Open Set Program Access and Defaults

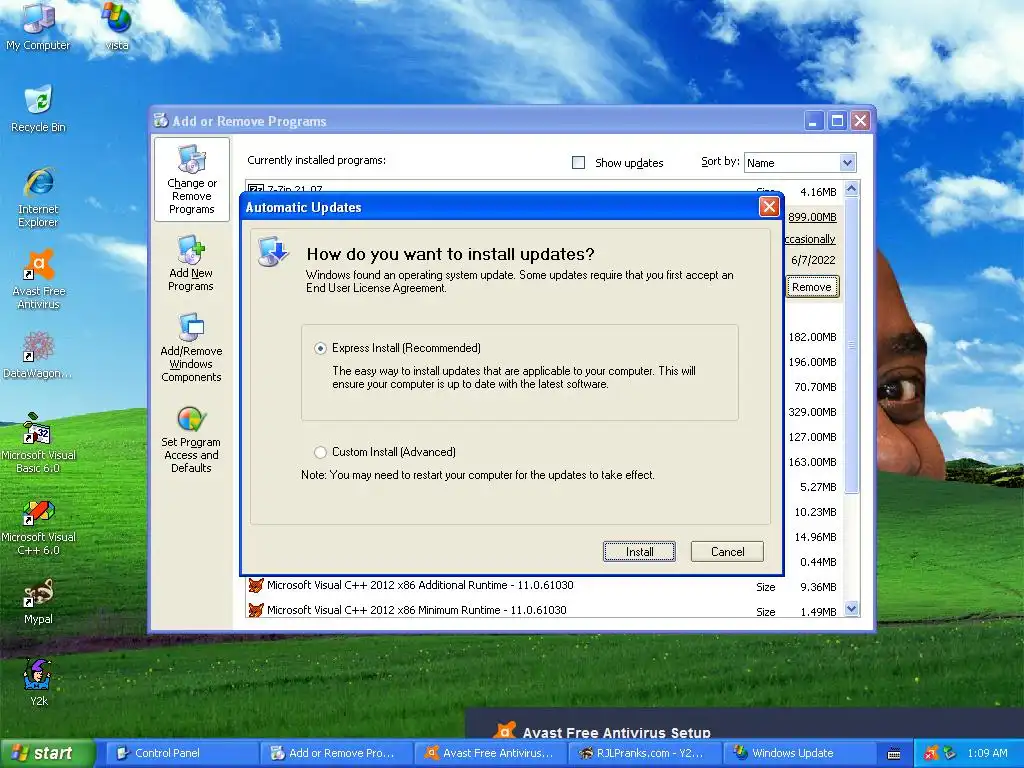pyautogui.click(x=191, y=439)
